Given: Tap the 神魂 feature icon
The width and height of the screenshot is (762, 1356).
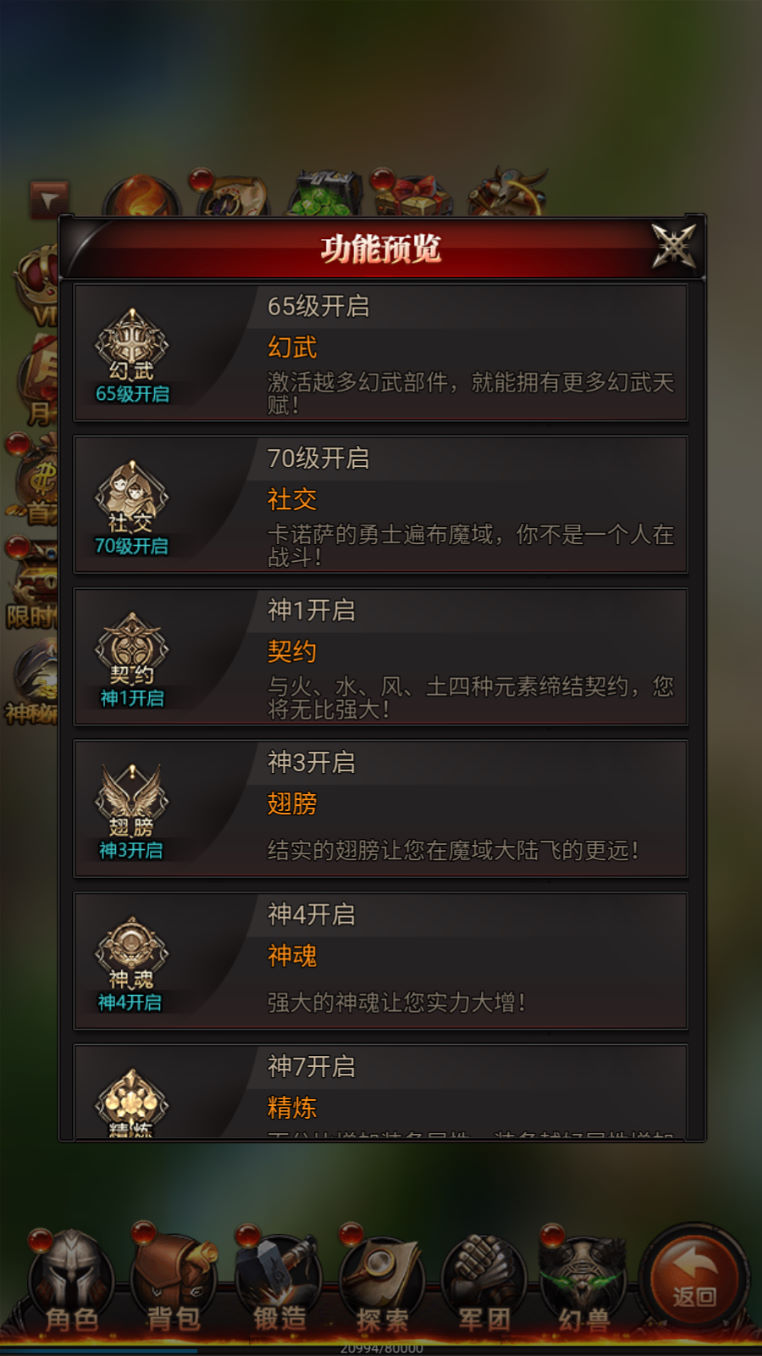Looking at the screenshot, I should click(x=132, y=963).
